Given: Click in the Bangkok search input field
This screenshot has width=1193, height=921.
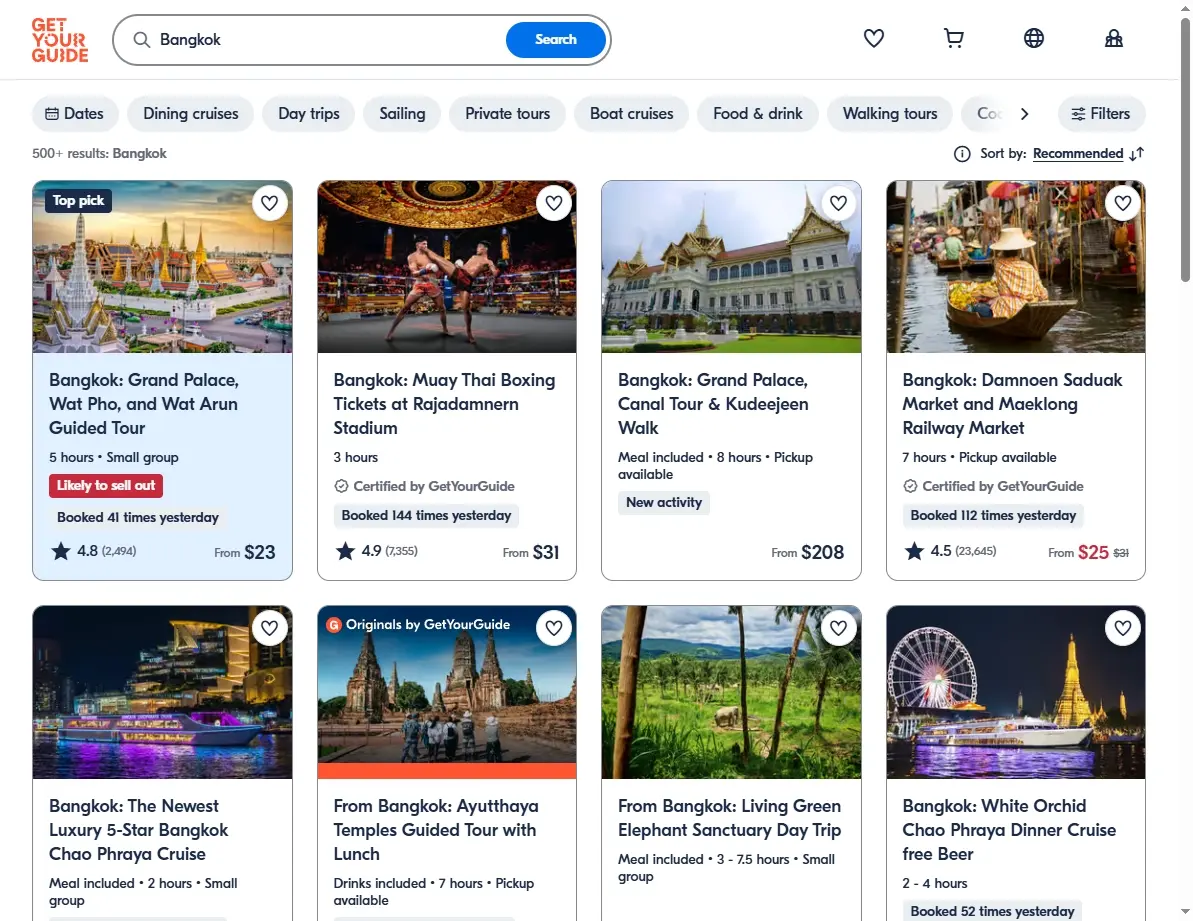Looking at the screenshot, I should [327, 40].
